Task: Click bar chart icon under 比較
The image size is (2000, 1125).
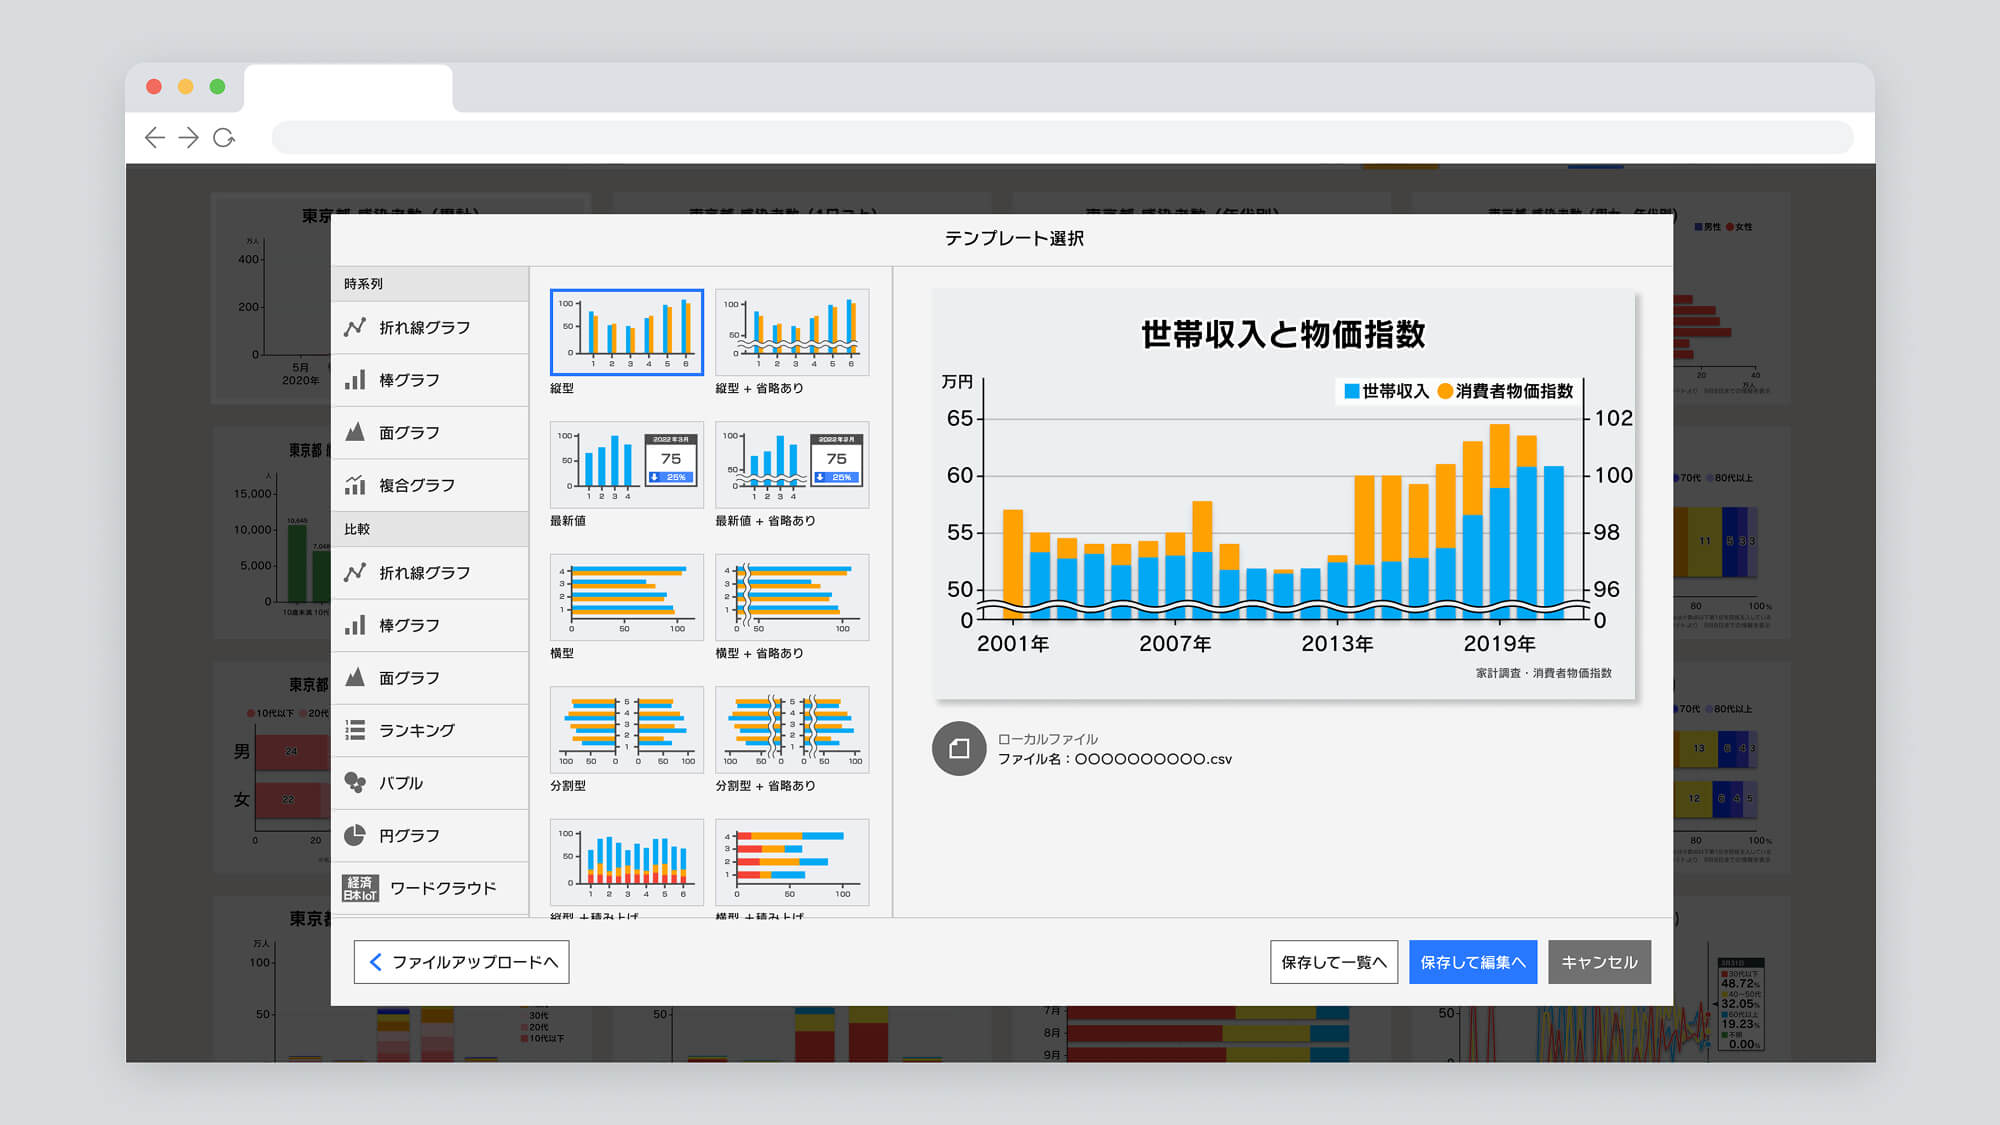Action: coord(355,625)
